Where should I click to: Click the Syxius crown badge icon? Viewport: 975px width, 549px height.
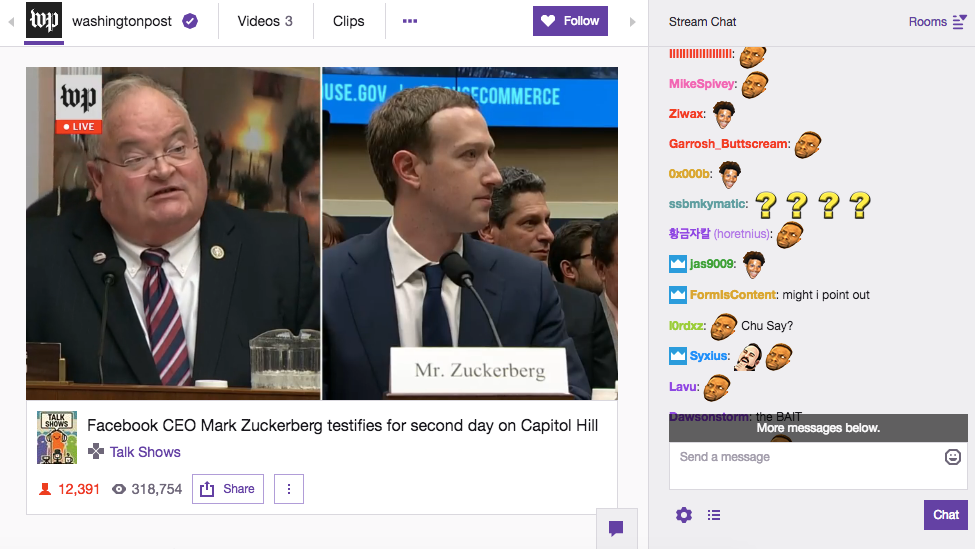[x=678, y=356]
